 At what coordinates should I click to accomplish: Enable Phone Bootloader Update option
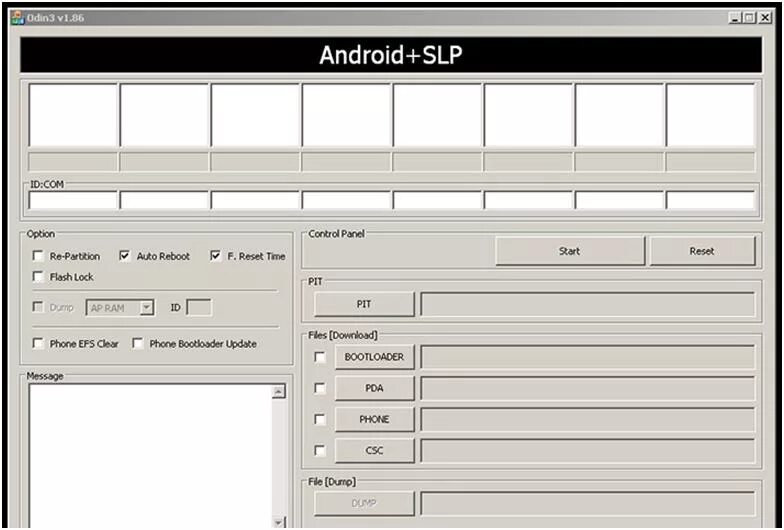[x=138, y=343]
